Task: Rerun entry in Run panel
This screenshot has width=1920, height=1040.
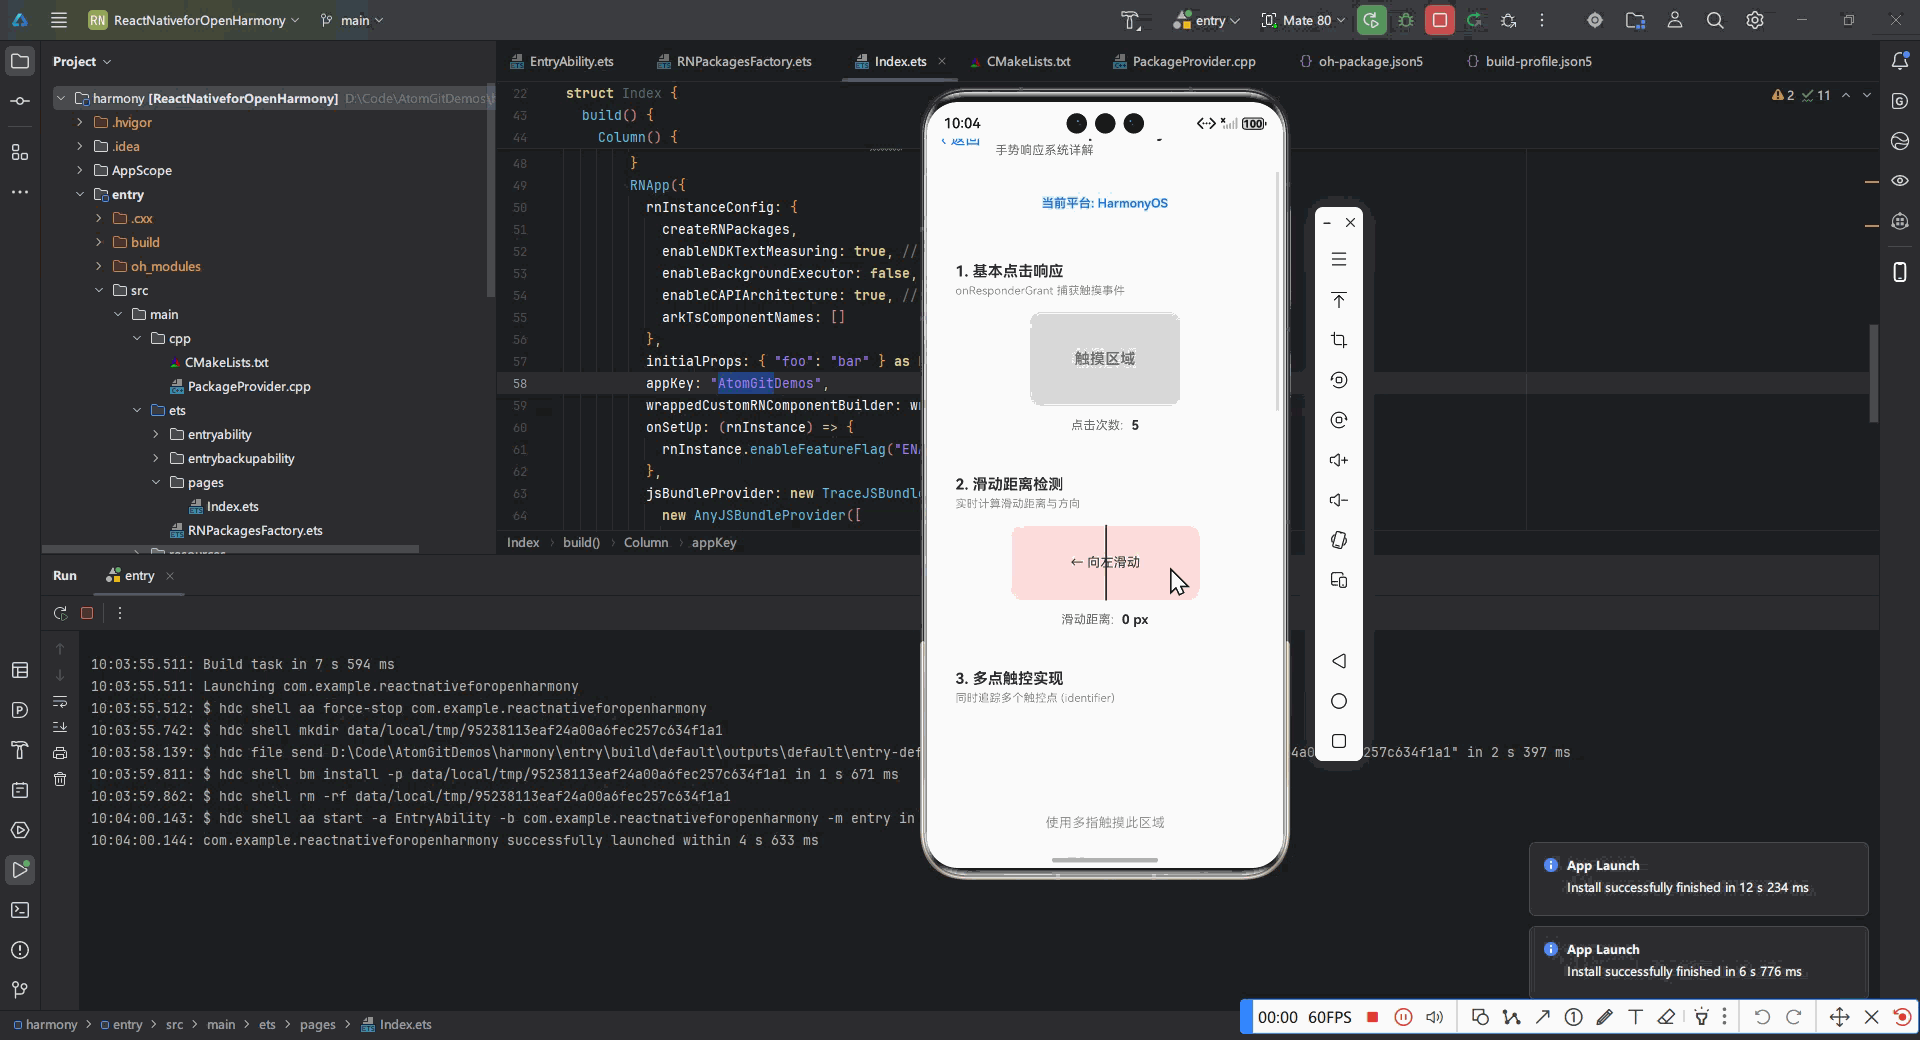Action: tap(60, 613)
